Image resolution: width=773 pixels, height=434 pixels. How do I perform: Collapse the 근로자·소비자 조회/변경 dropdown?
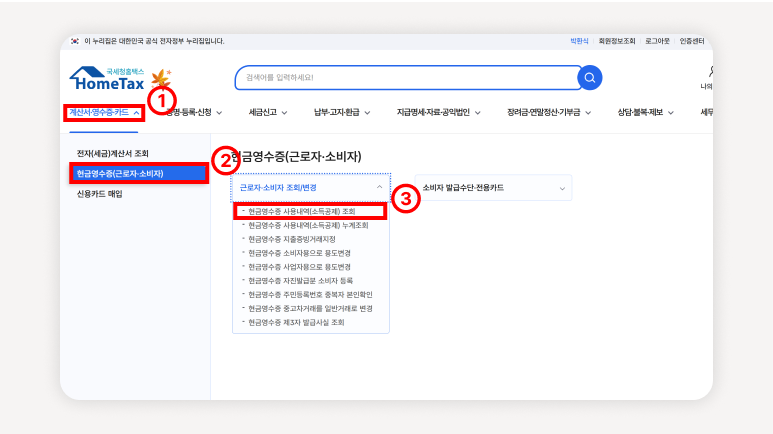[311, 187]
